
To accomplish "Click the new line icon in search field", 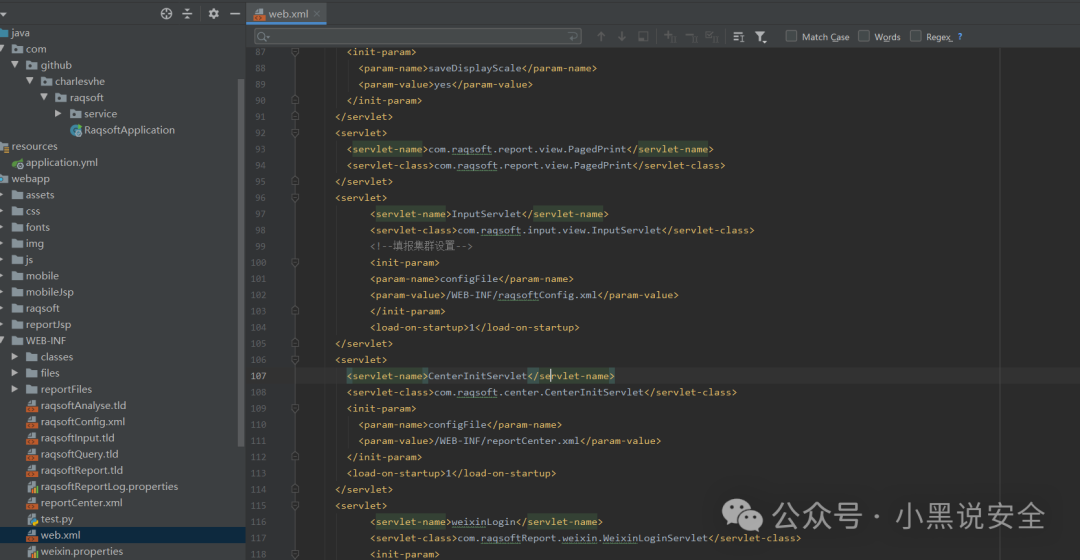I will (x=573, y=37).
